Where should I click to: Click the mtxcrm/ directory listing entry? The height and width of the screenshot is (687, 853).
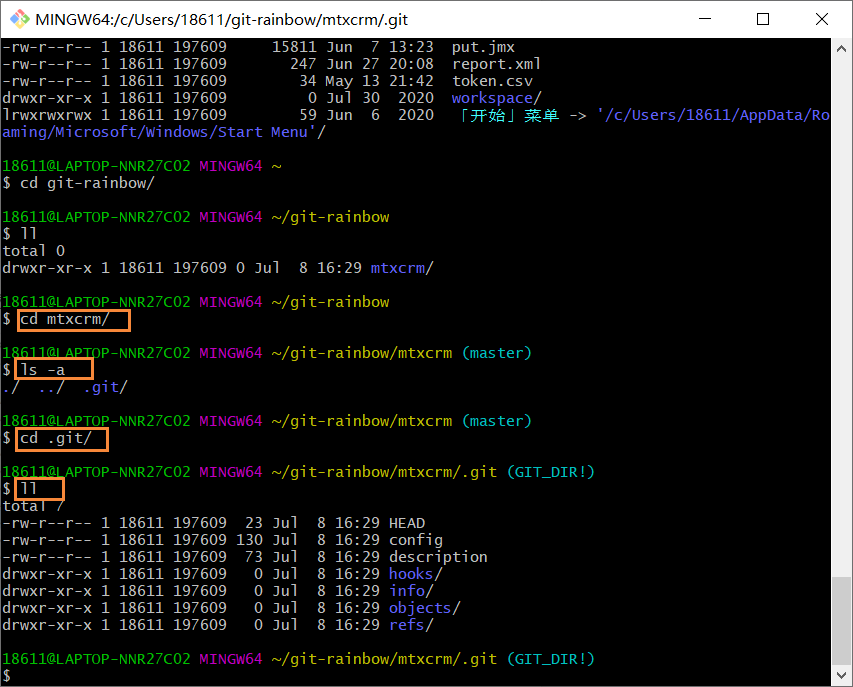pos(402,268)
